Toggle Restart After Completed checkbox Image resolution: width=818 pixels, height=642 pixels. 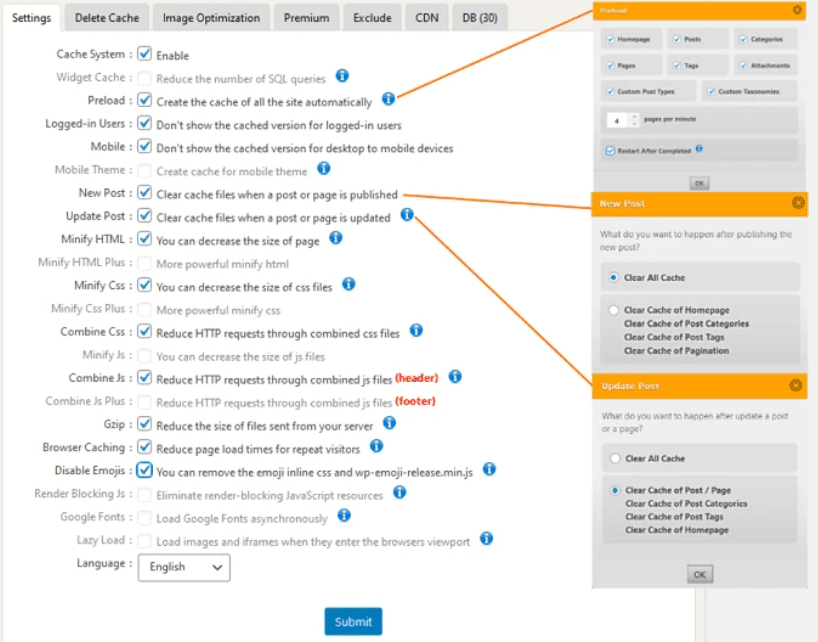click(610, 151)
